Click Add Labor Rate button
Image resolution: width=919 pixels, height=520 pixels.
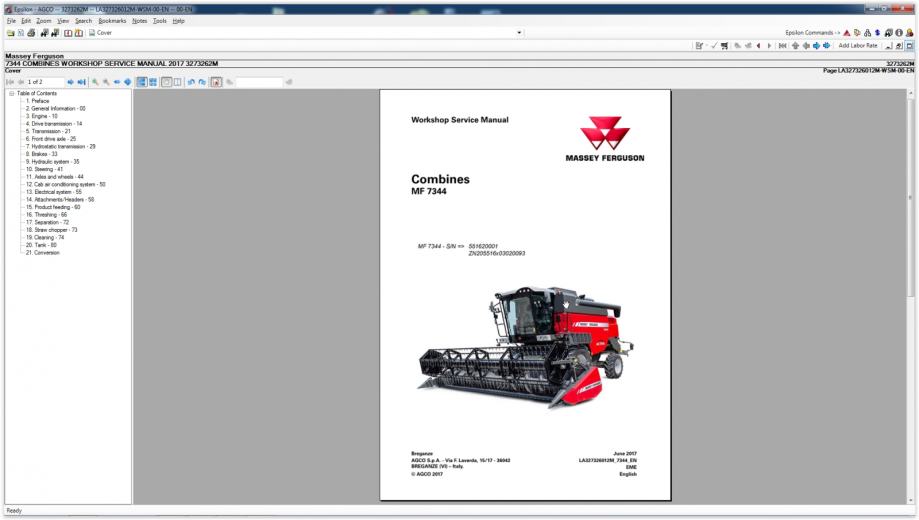tap(857, 46)
